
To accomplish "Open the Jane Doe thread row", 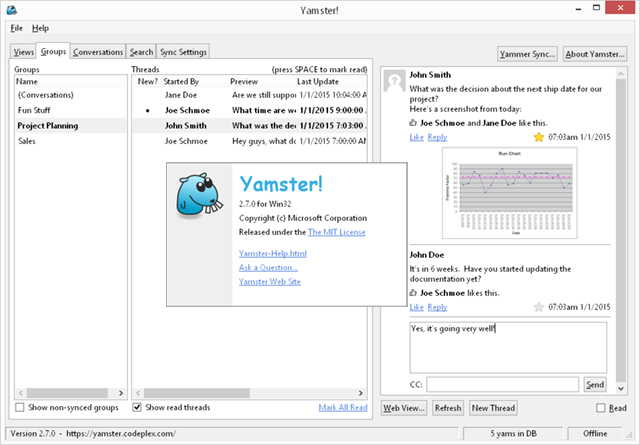I will 249,95.
